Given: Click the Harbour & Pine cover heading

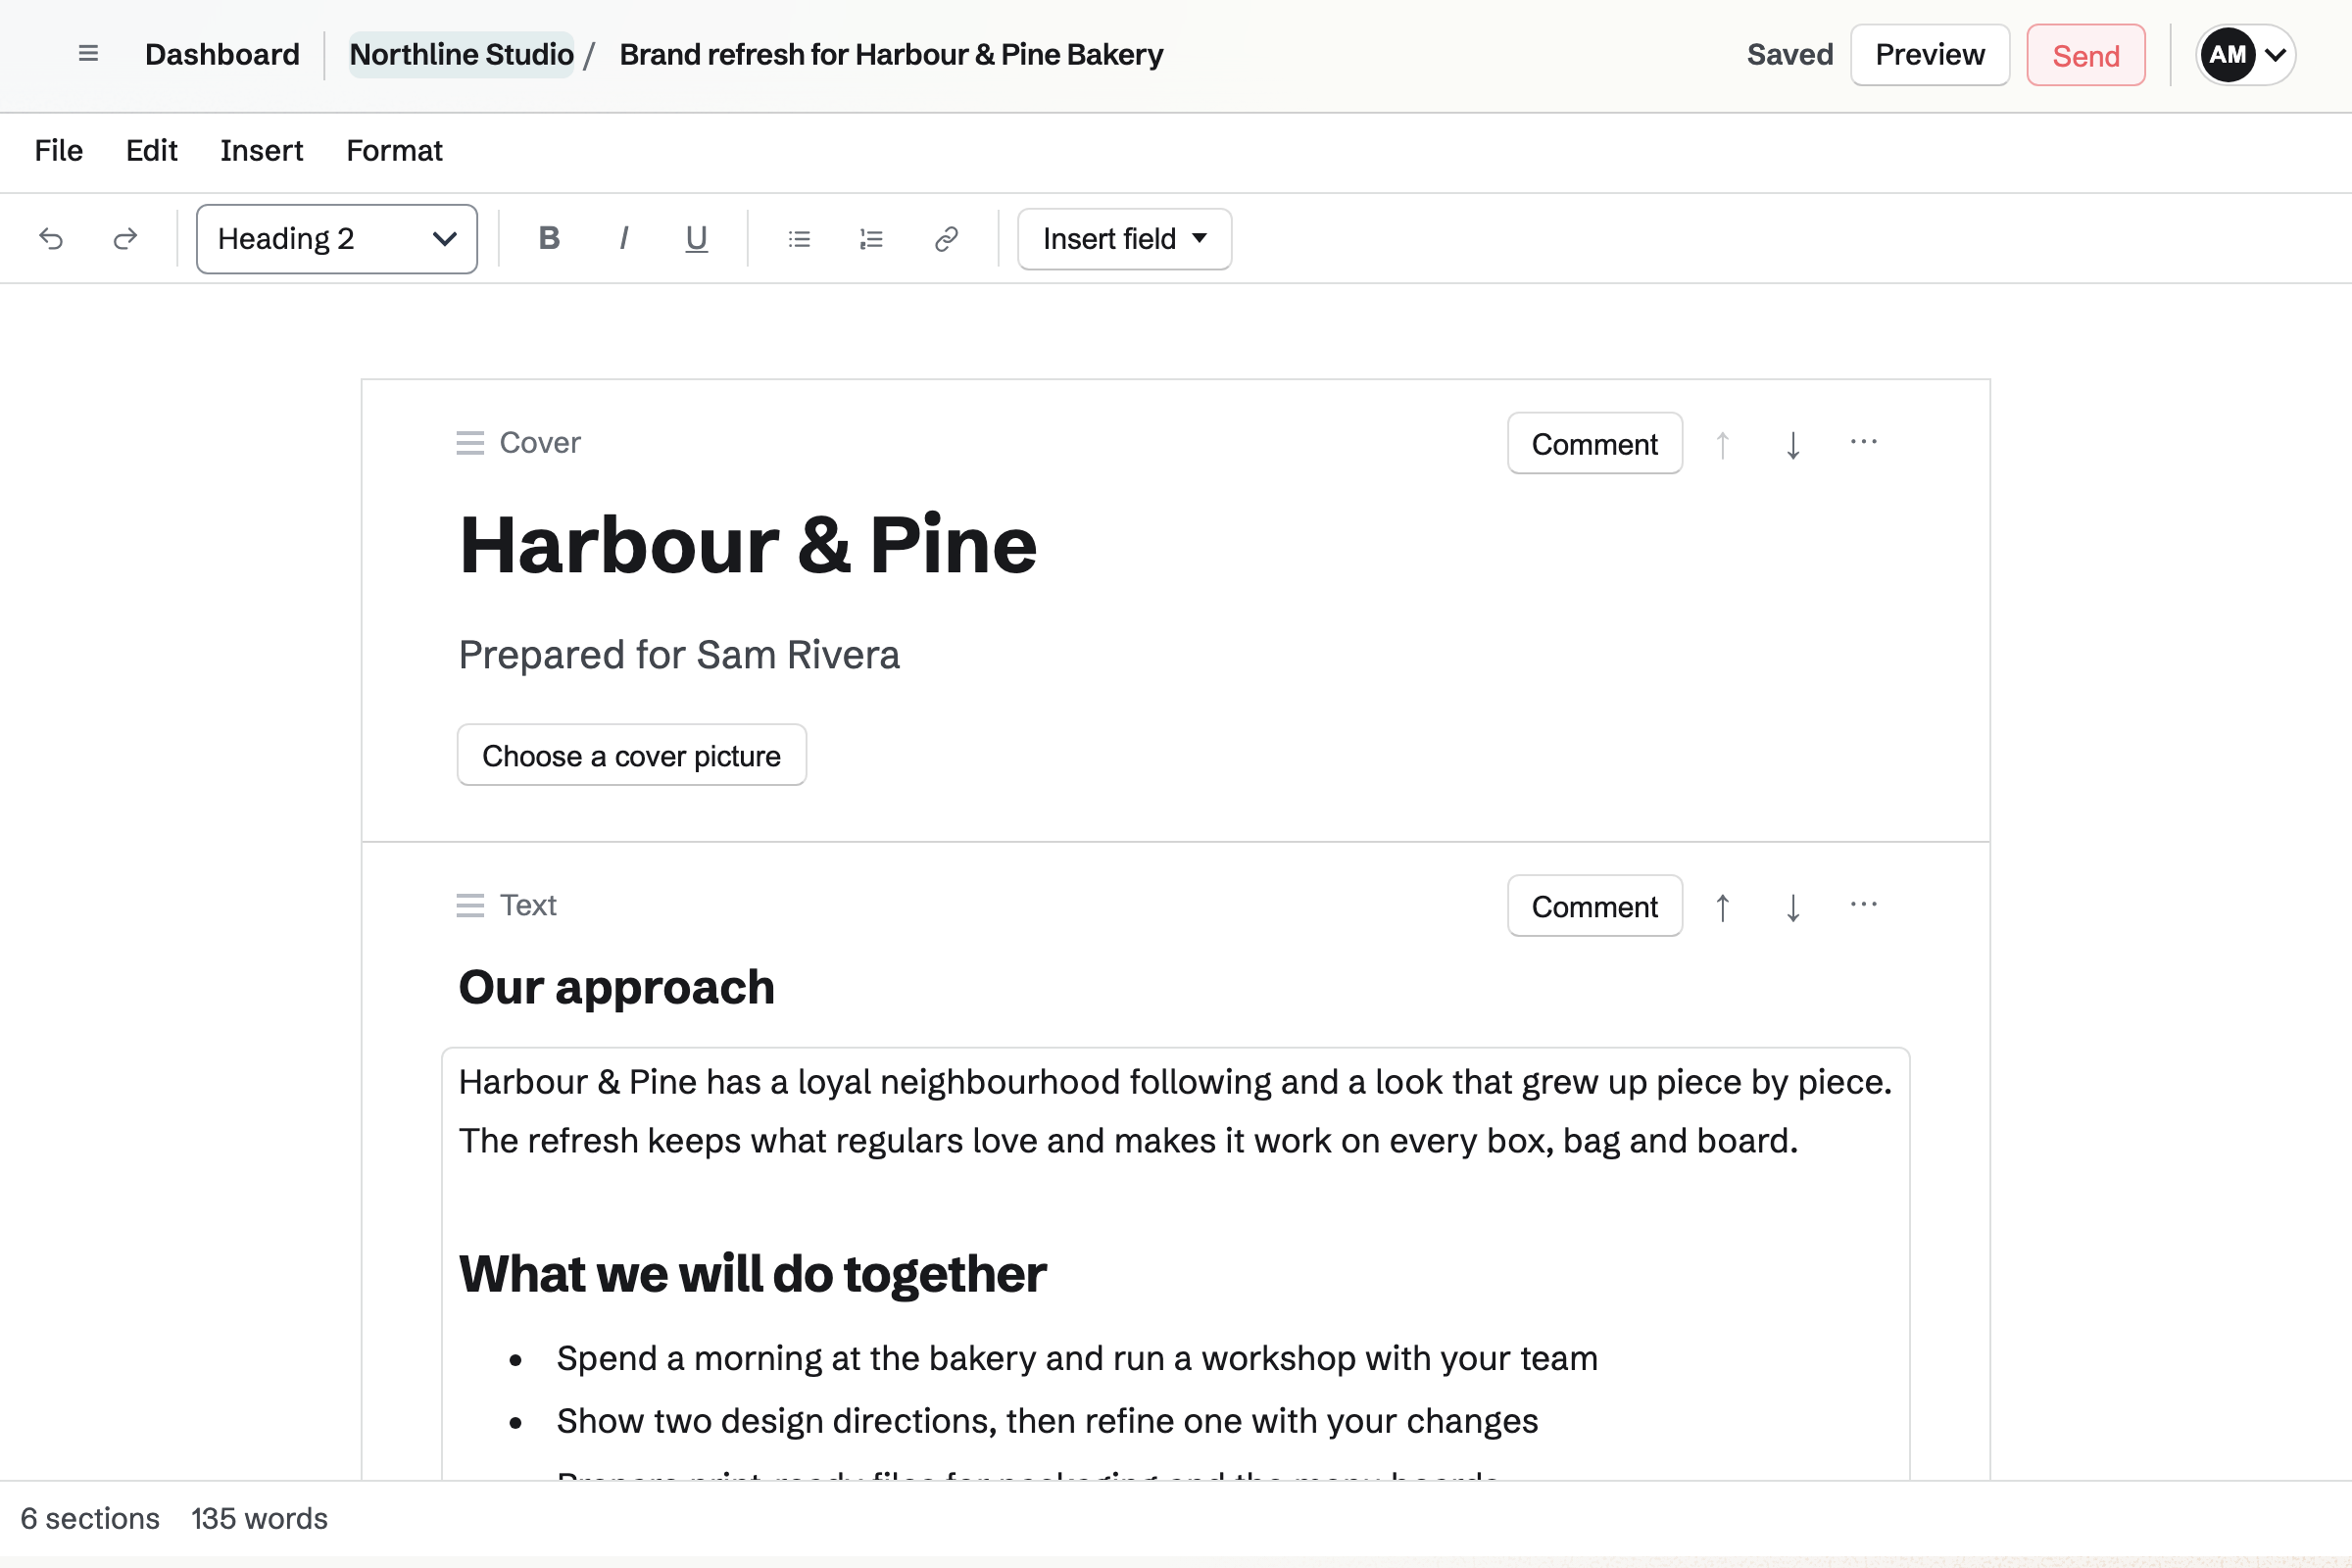Looking at the screenshot, I should 748,546.
